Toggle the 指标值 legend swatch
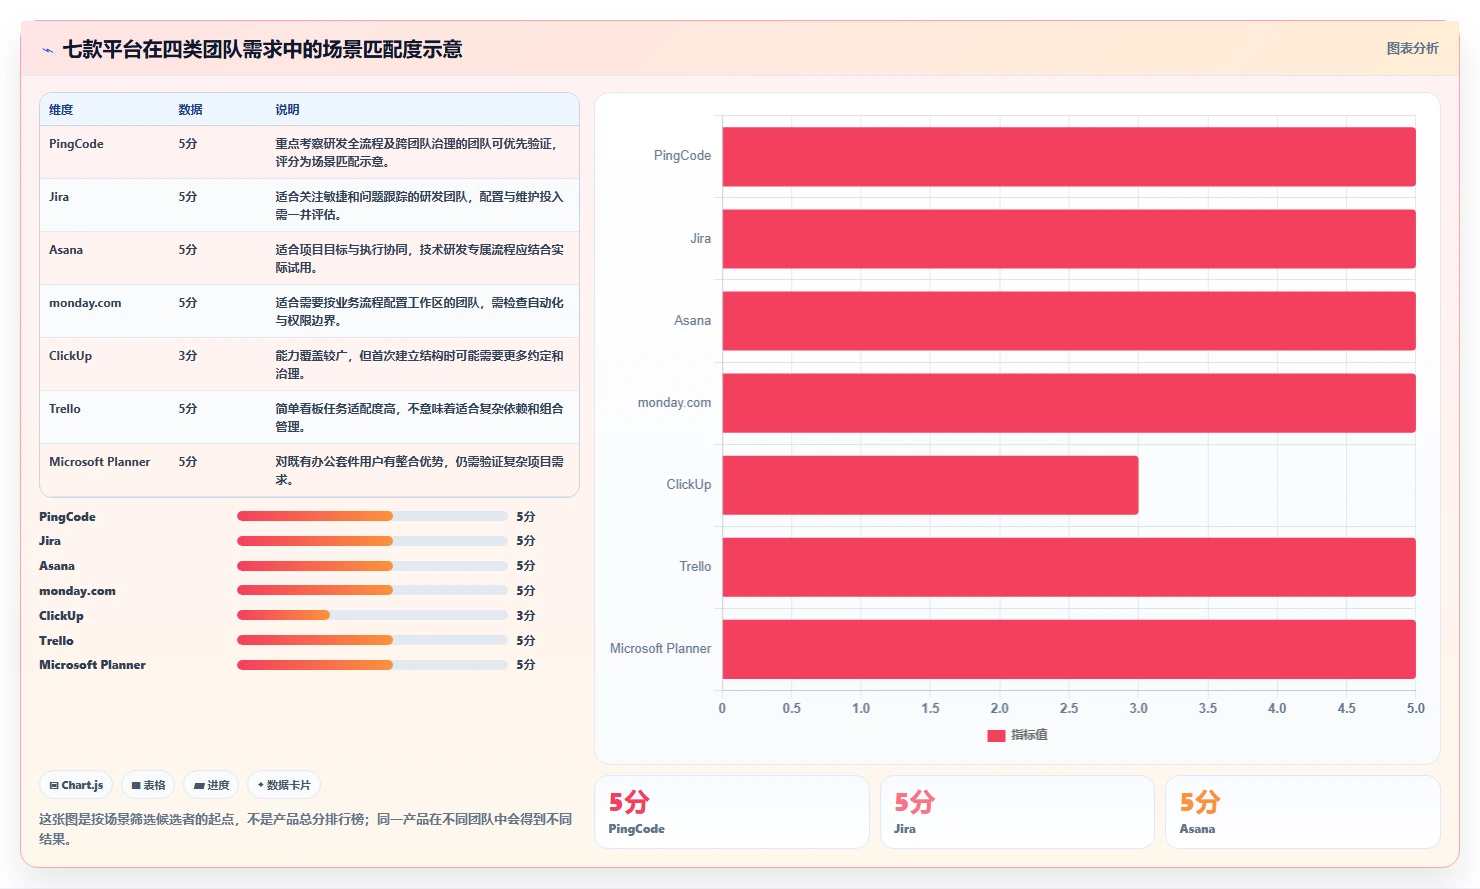 pyautogui.click(x=996, y=735)
